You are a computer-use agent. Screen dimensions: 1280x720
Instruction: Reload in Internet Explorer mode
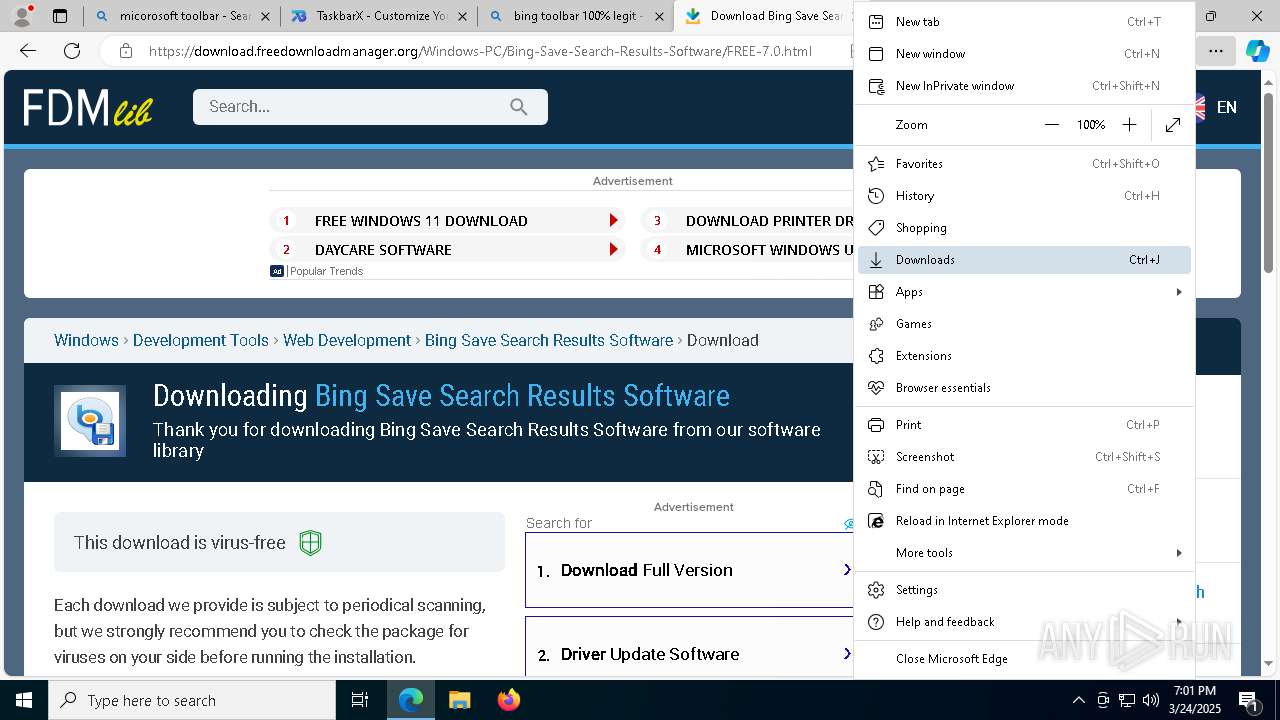point(1024,521)
